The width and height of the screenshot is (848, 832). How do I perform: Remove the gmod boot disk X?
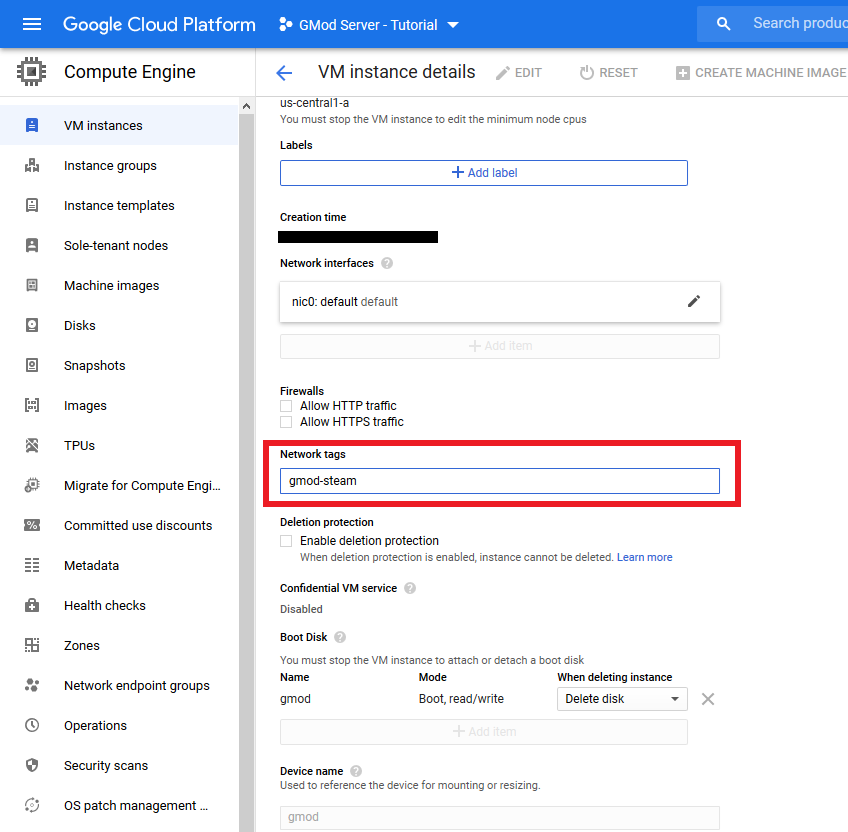click(x=707, y=699)
